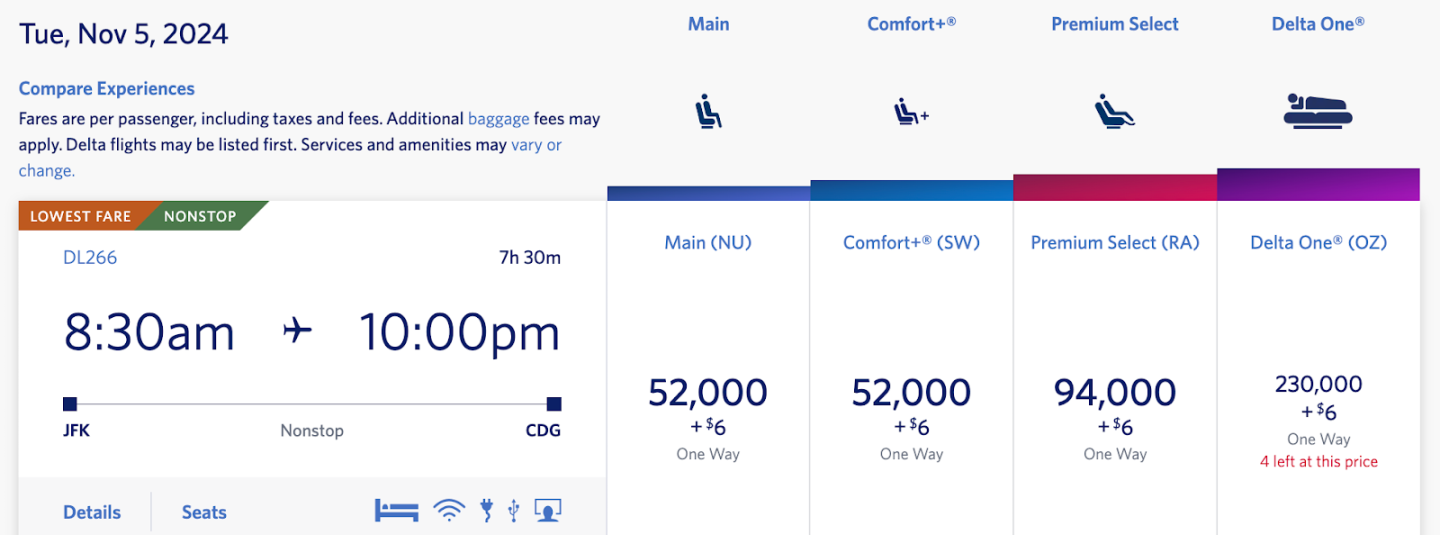Viewport: 1440px width, 535px height.
Task: Open the Seats tab for DL266
Action: [204, 512]
